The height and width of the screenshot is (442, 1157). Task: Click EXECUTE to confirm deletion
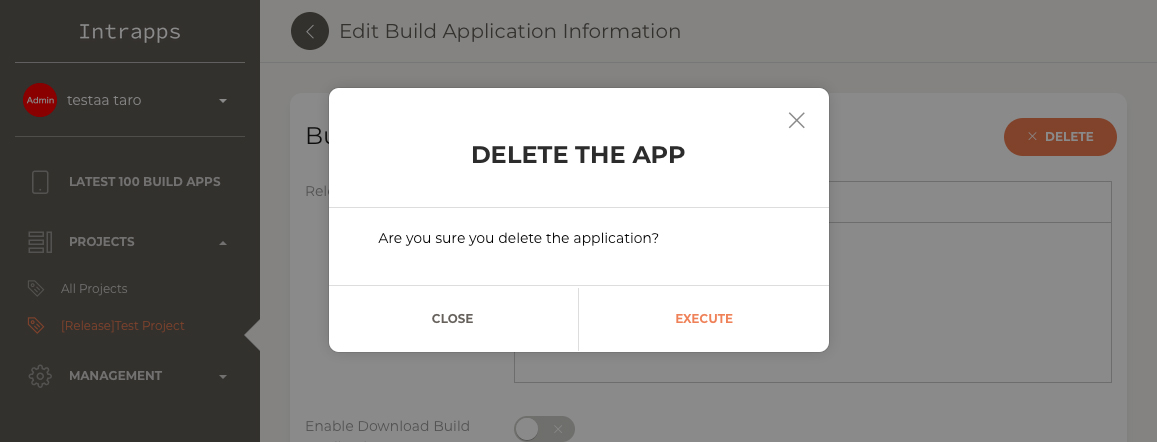coord(704,319)
